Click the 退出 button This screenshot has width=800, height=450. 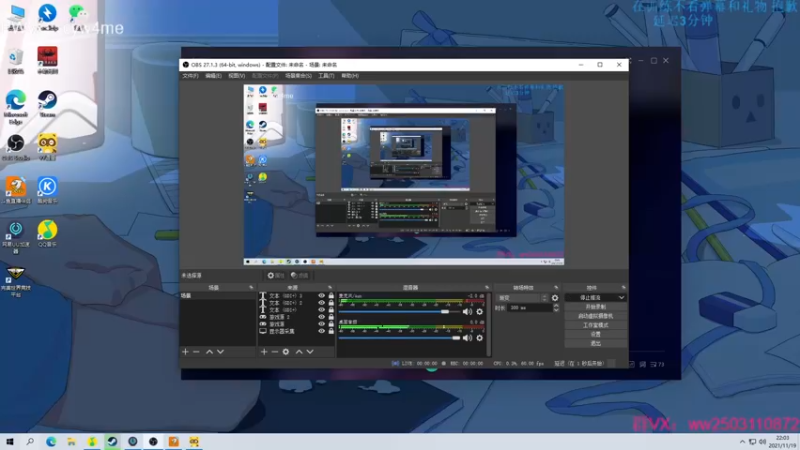click(x=595, y=343)
